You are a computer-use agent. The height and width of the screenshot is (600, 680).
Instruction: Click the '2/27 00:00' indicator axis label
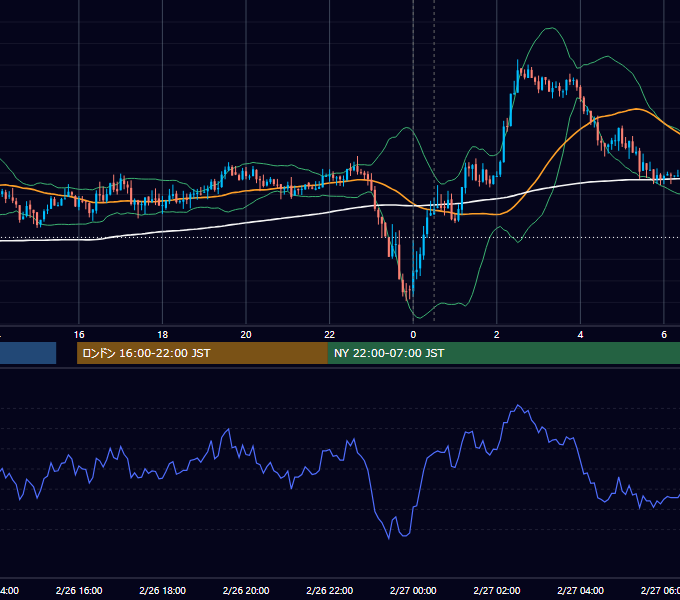point(413,590)
